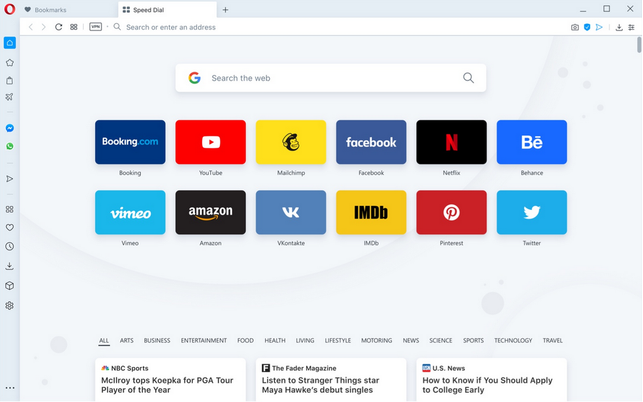The width and height of the screenshot is (643, 402).
Task: Select the FOOD news category
Action: coord(245,340)
